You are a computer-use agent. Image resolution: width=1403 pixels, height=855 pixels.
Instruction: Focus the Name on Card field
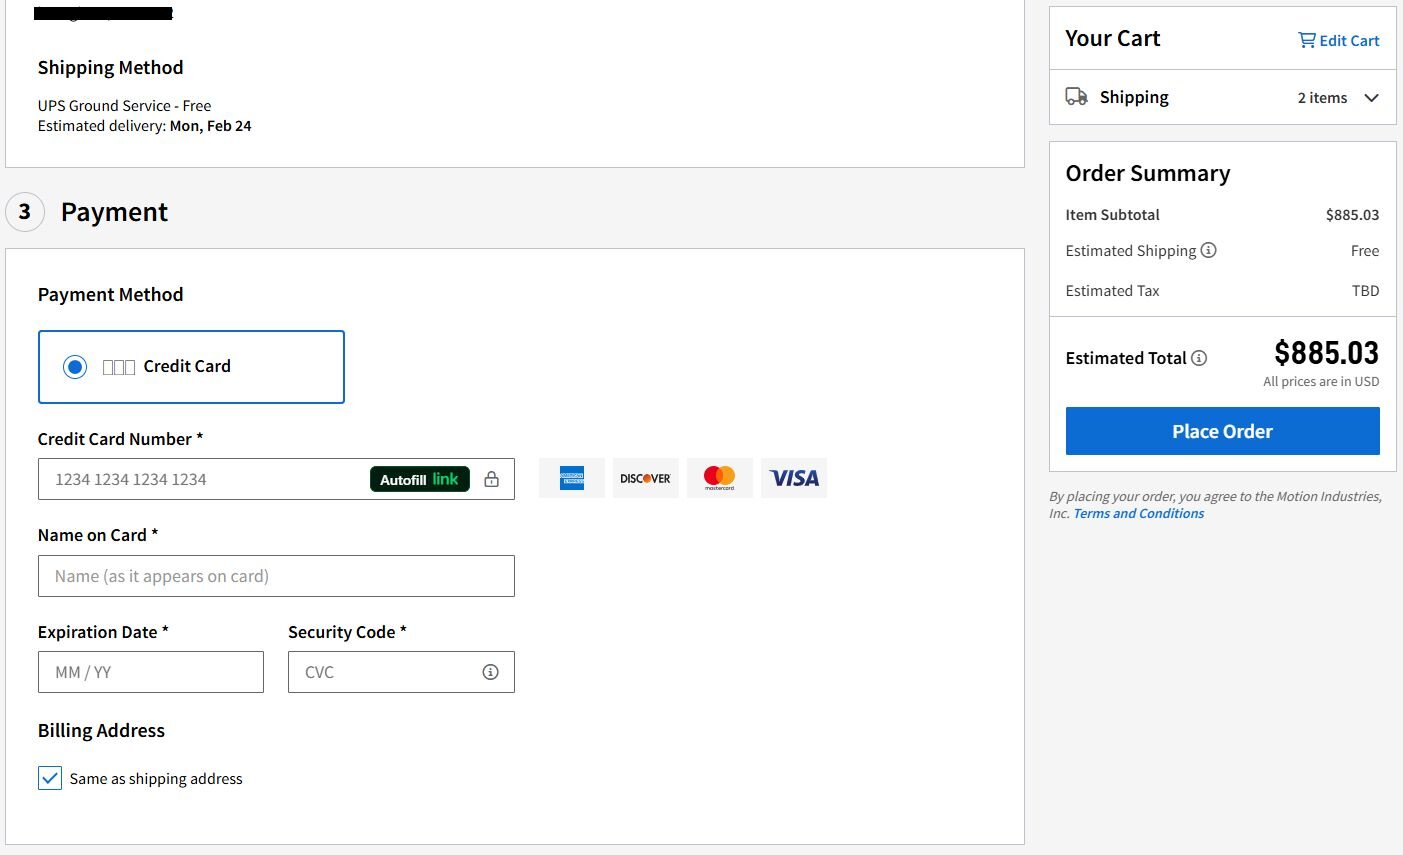[x=276, y=576]
